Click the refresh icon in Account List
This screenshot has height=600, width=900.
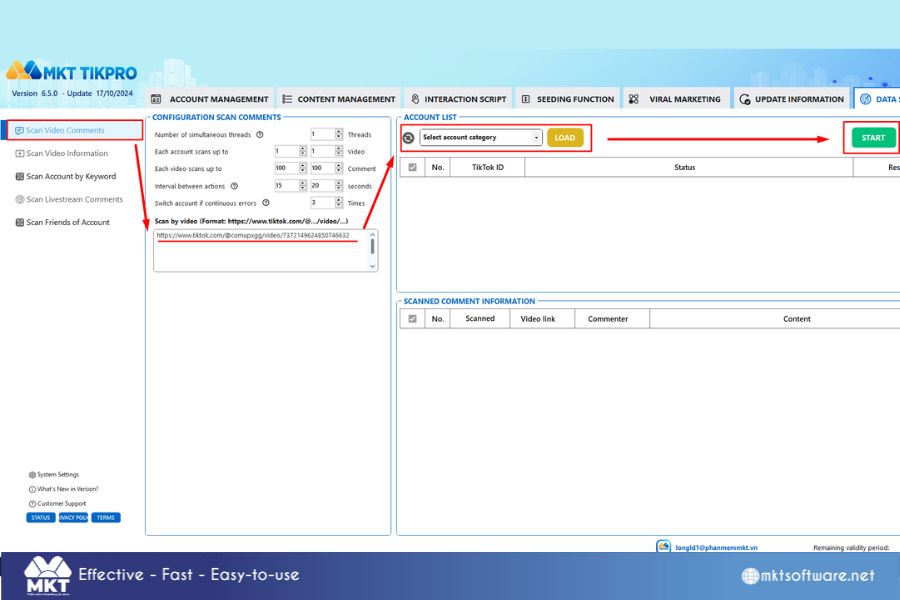[x=408, y=138]
